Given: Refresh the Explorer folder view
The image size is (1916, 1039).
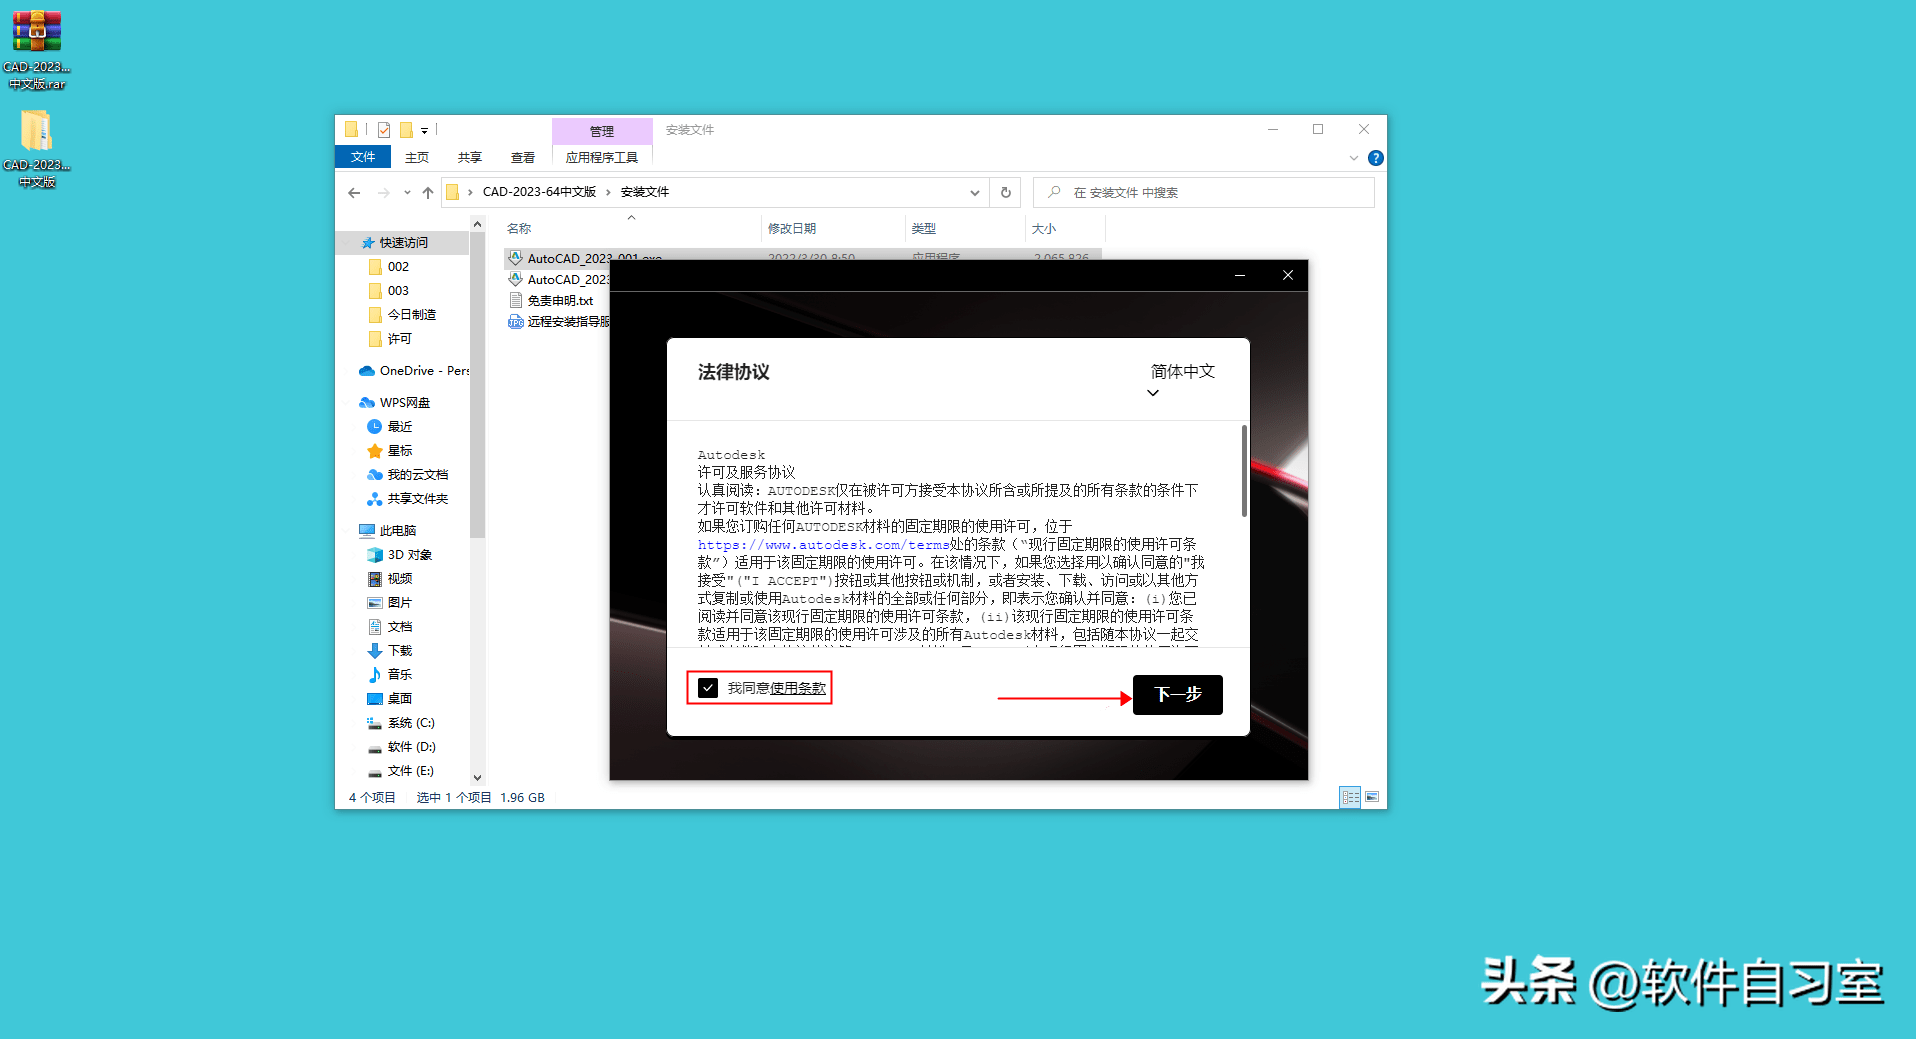Looking at the screenshot, I should [1006, 193].
